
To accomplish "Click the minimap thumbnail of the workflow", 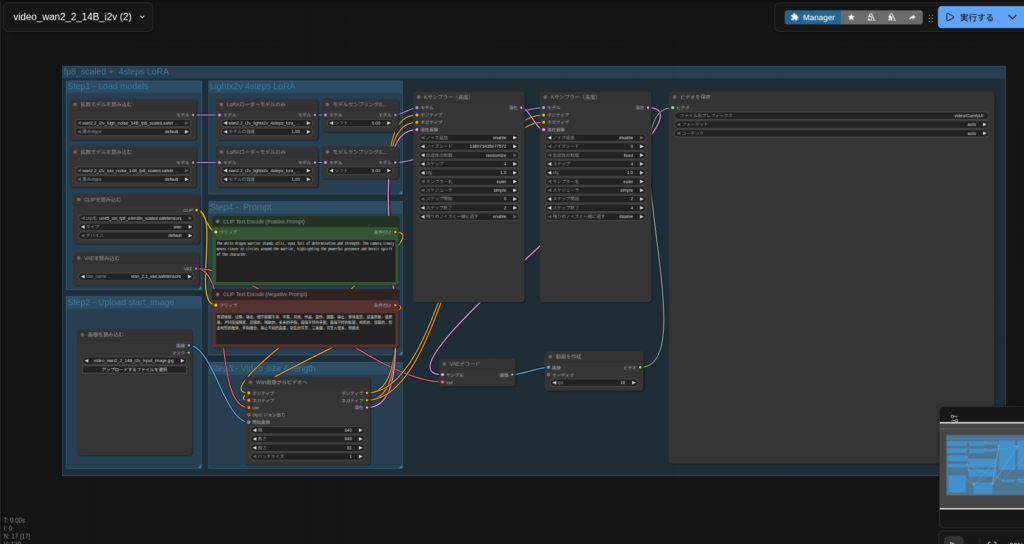I will tap(984, 465).
